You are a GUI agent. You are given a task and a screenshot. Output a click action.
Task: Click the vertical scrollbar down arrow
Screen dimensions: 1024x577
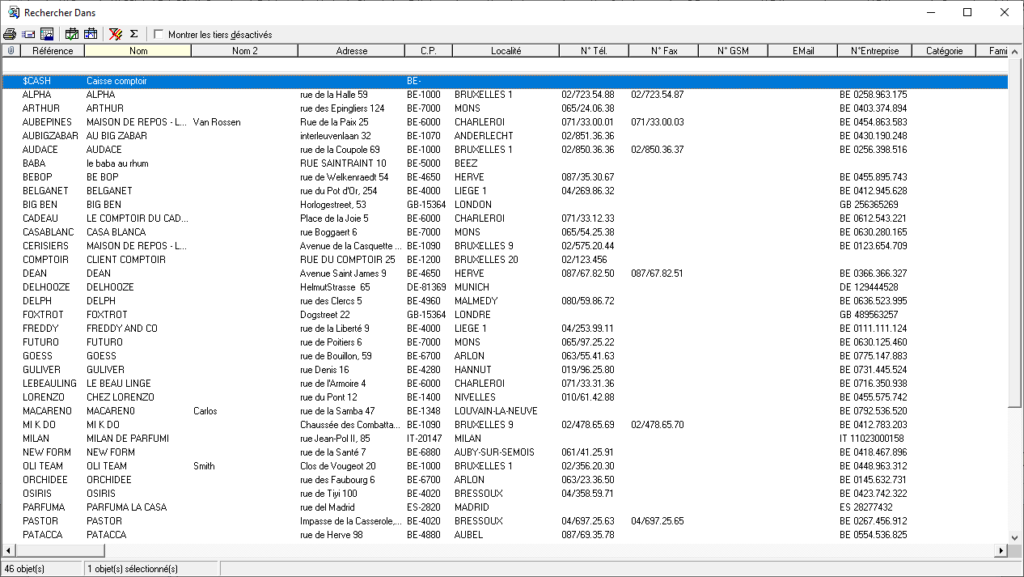1016,536
